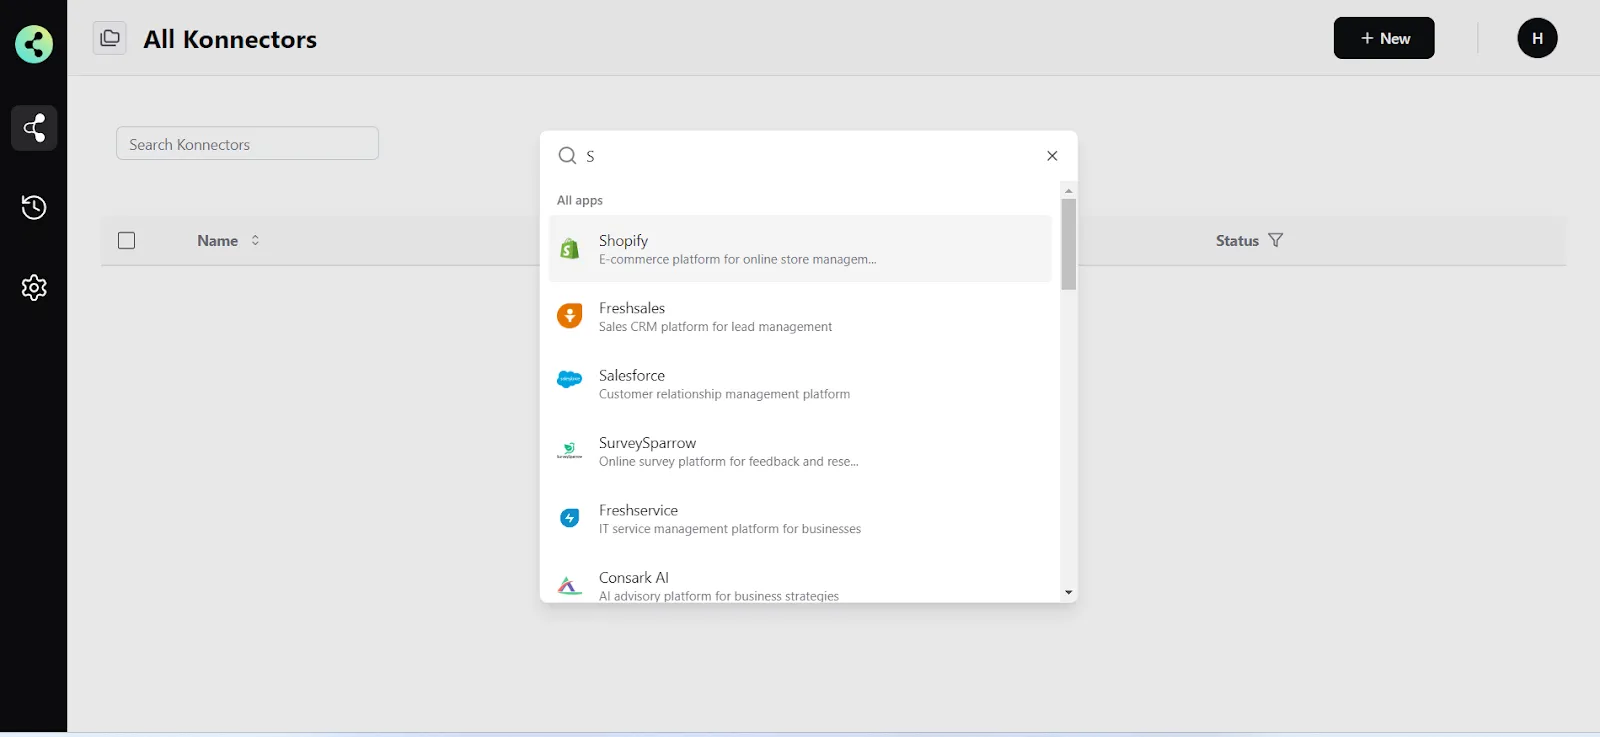Select Freshsales from the app list

(x=800, y=316)
